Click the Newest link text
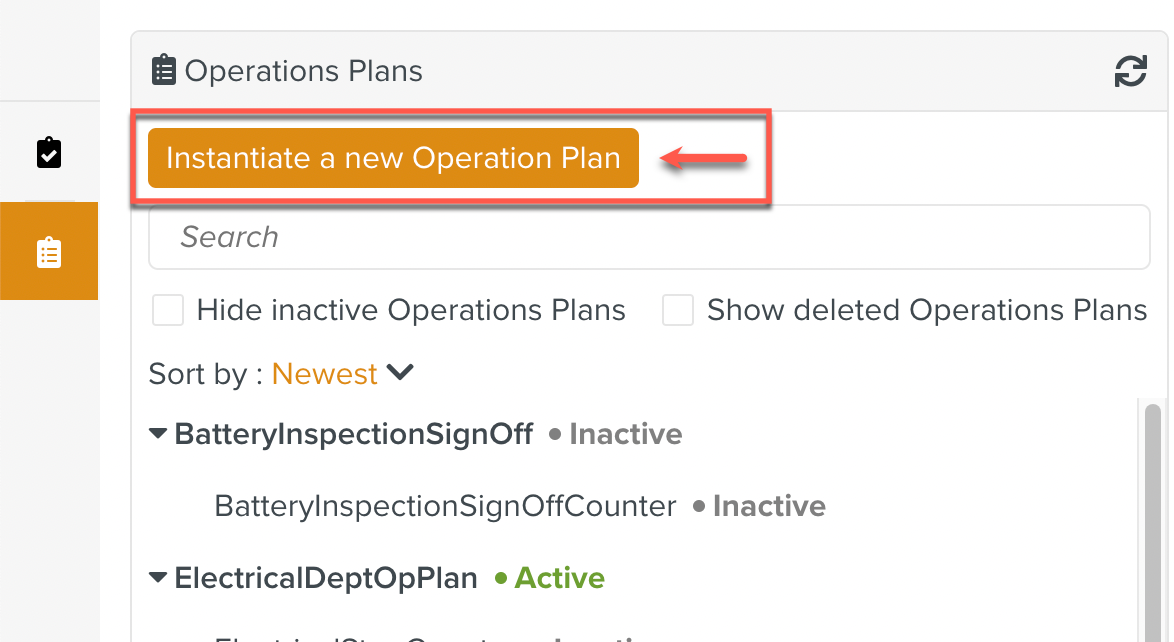1174x642 pixels. [324, 373]
